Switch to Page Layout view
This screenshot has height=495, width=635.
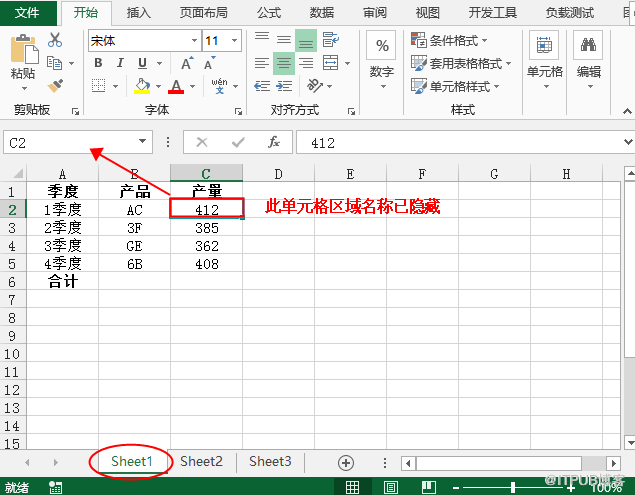390,487
